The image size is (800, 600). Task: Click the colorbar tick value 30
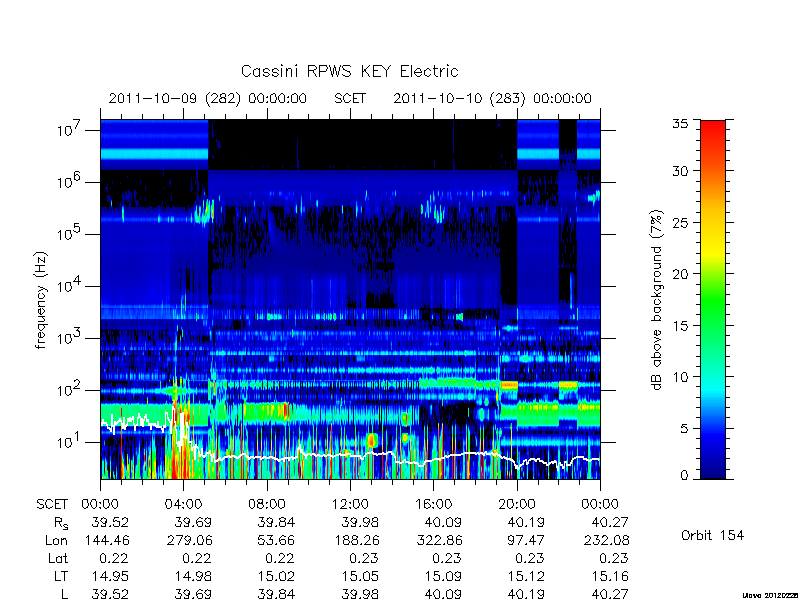coord(681,170)
